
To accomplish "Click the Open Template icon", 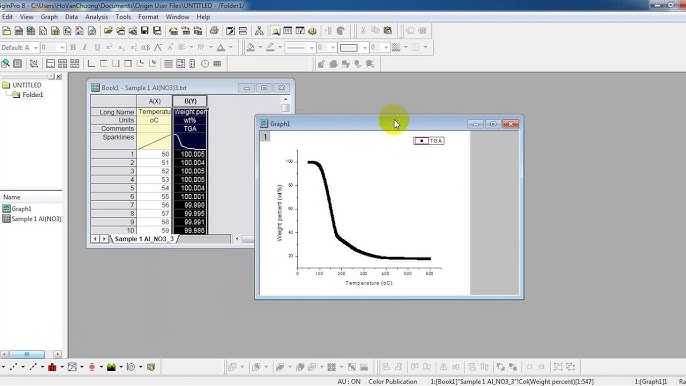I will point(120,31).
